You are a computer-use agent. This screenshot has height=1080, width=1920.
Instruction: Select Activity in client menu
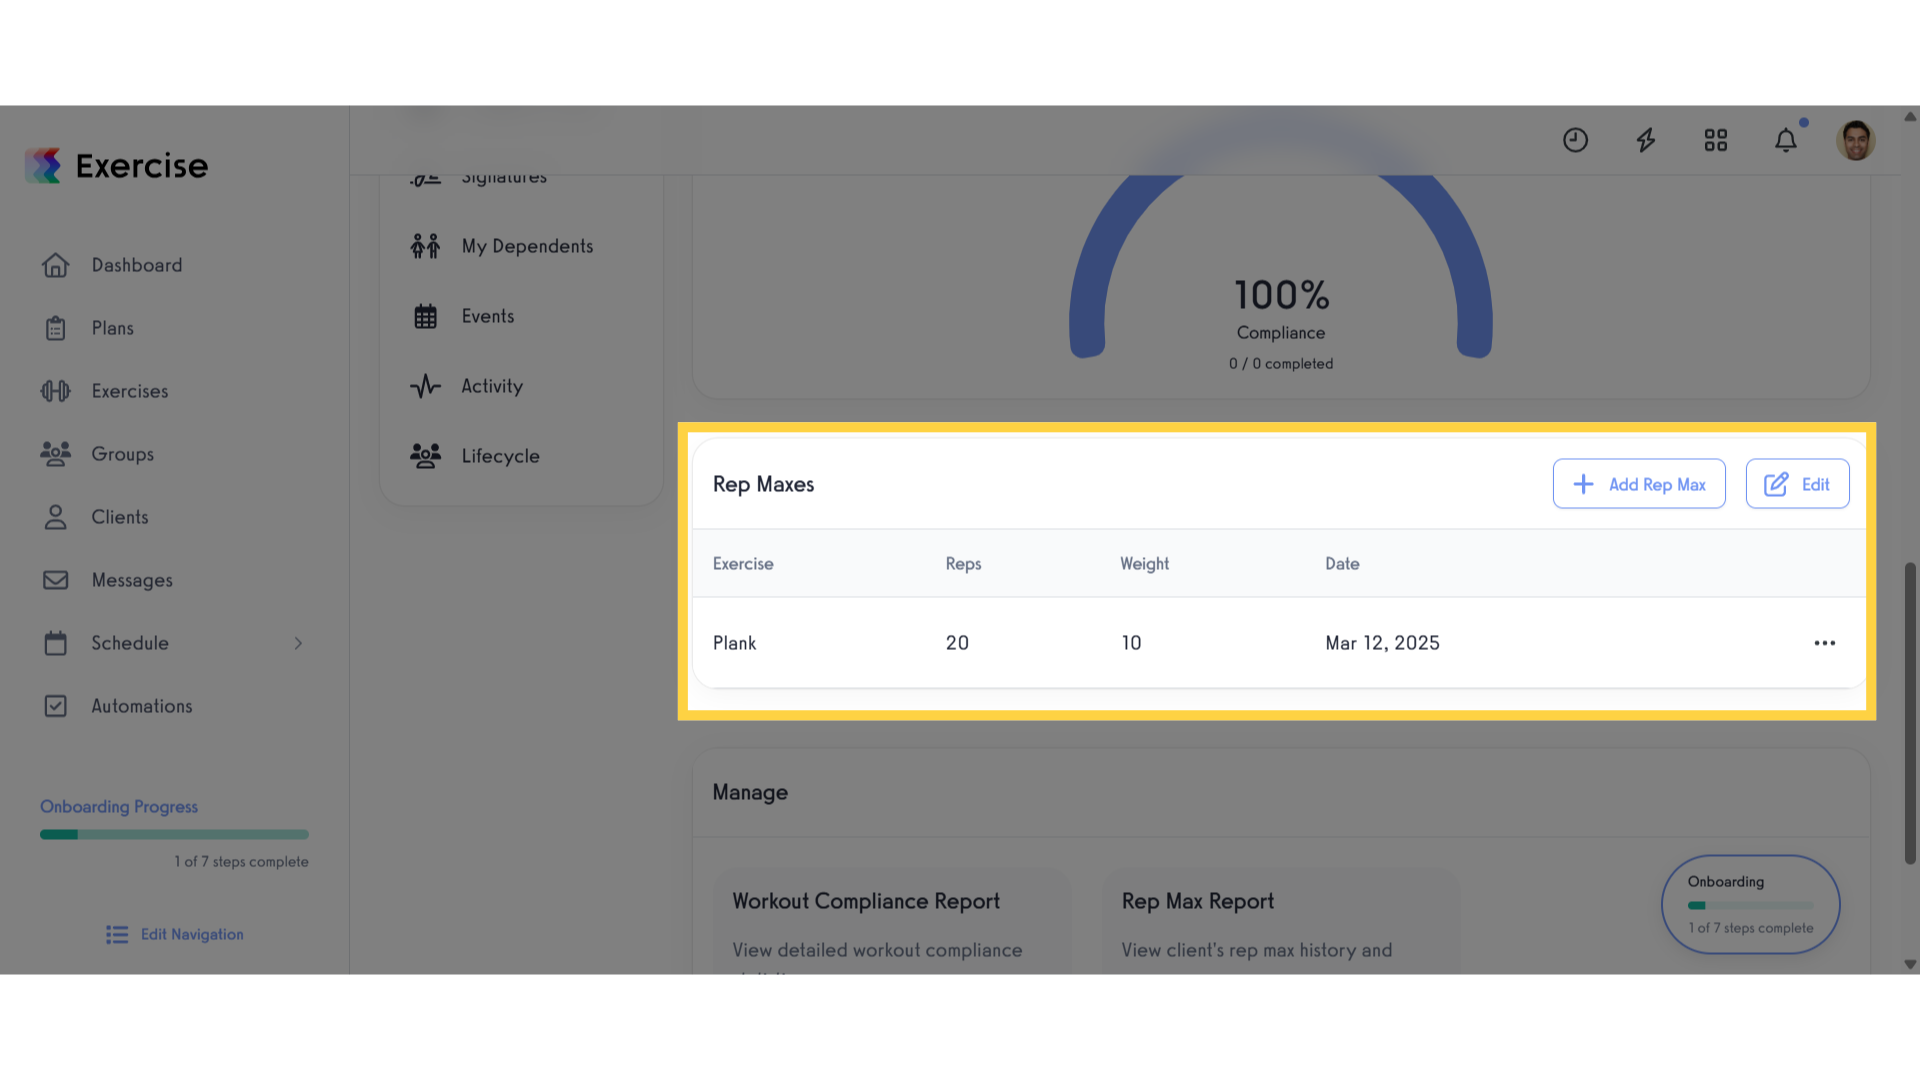(x=492, y=386)
